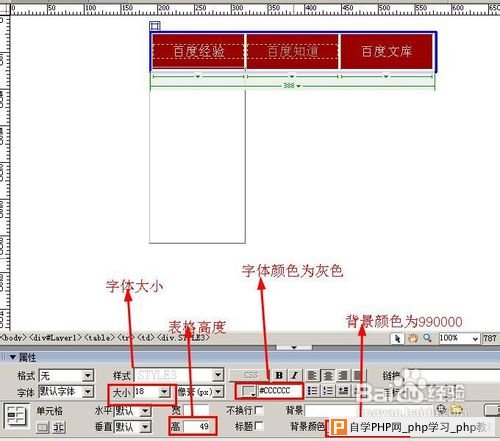
Task: Select the <td> tag in tag selector
Action: 145,338
